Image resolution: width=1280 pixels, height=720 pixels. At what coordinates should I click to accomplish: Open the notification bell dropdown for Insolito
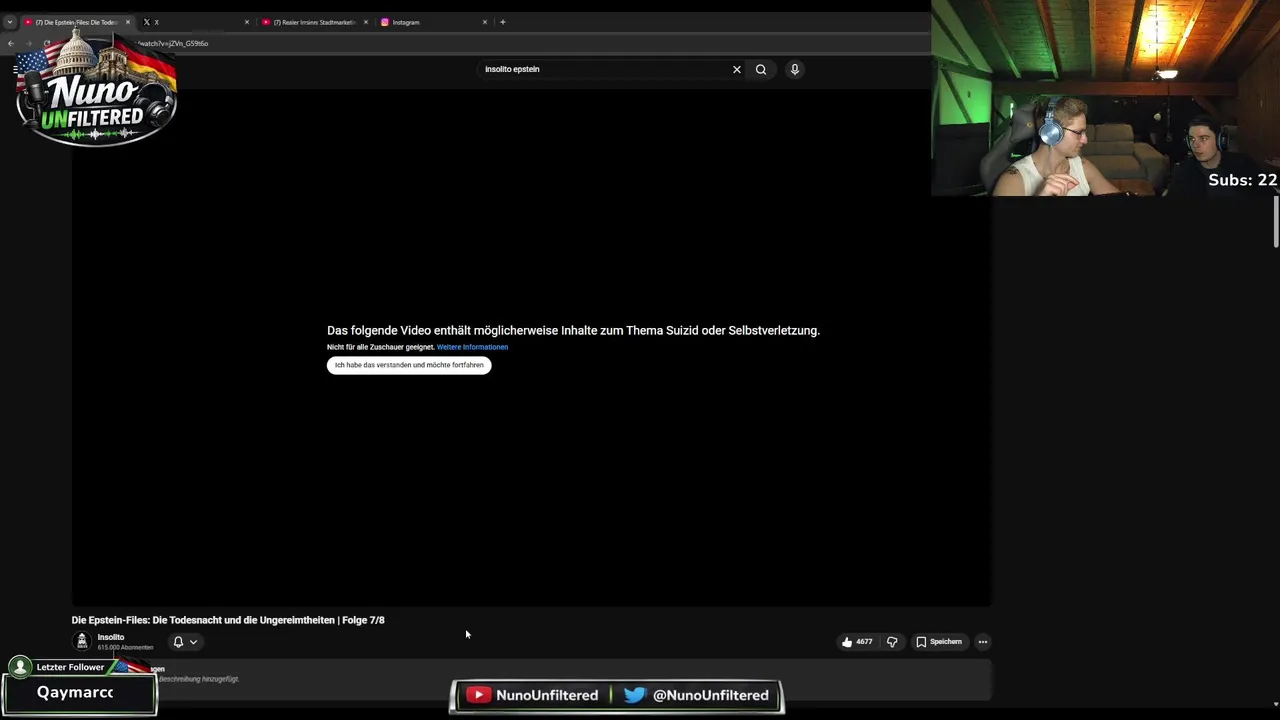(185, 642)
